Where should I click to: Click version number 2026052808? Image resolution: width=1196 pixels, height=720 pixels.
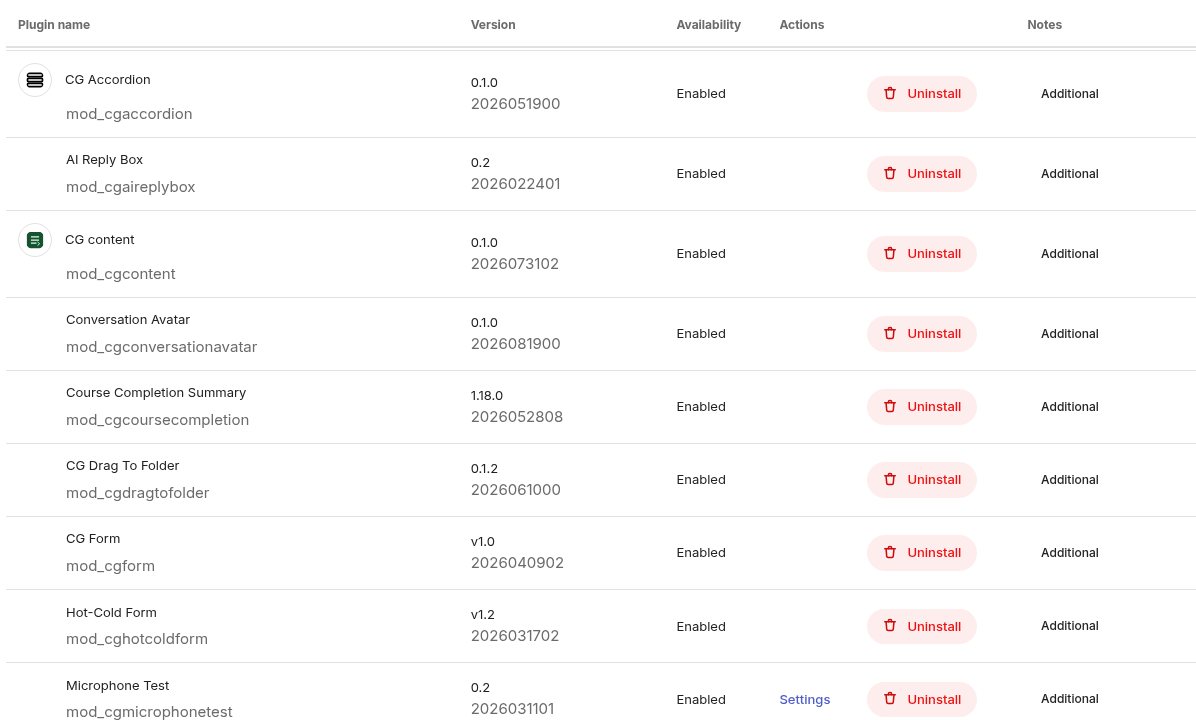pos(517,417)
